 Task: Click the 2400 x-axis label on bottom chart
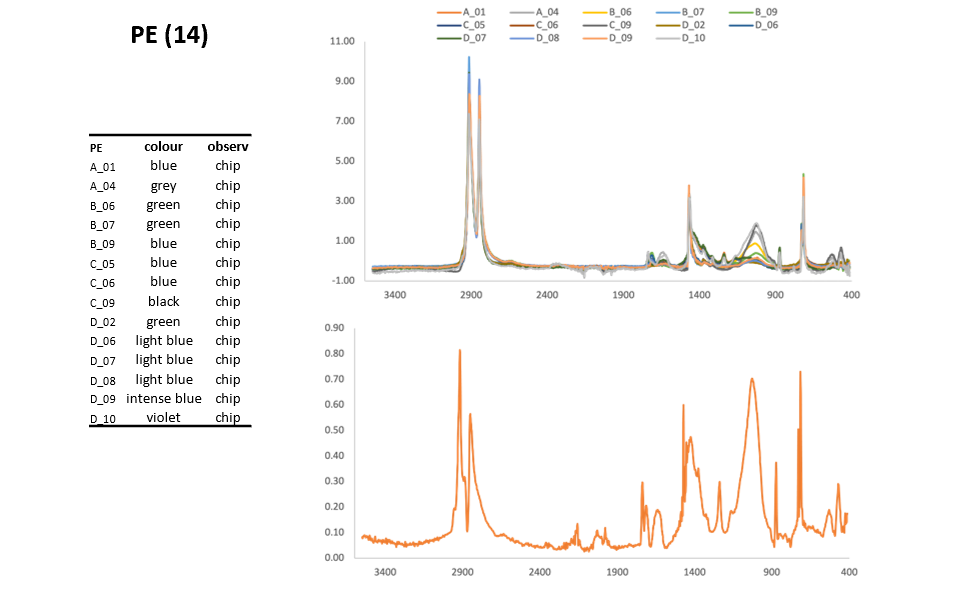click(539, 573)
